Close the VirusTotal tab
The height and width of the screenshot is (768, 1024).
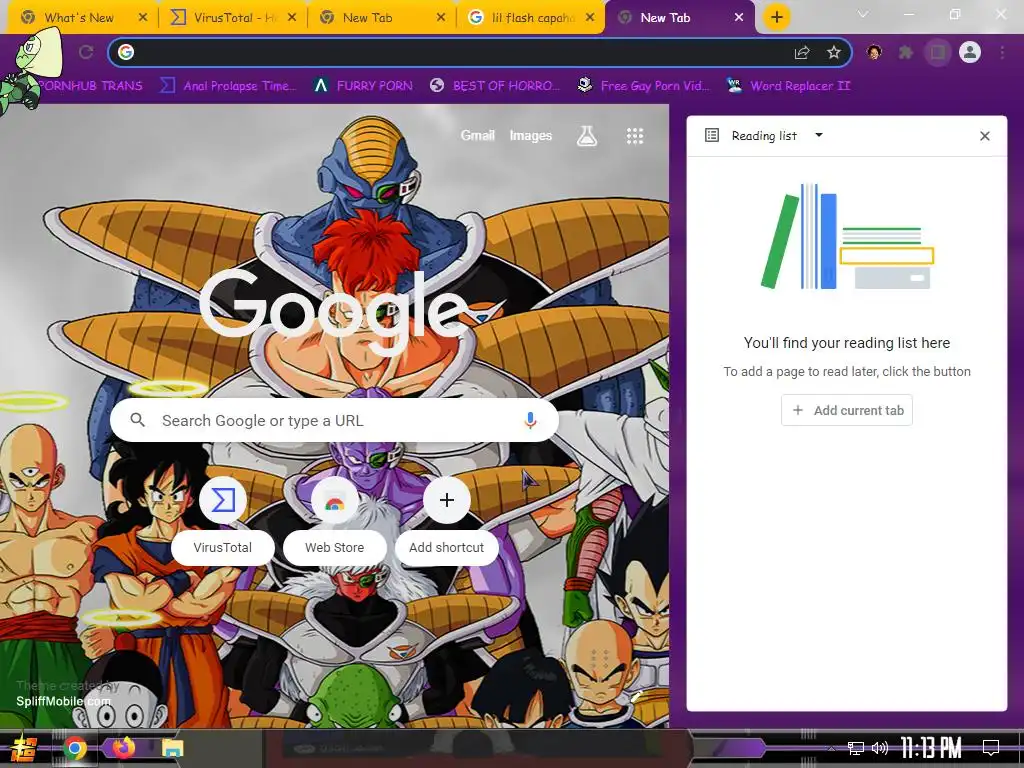(x=292, y=18)
